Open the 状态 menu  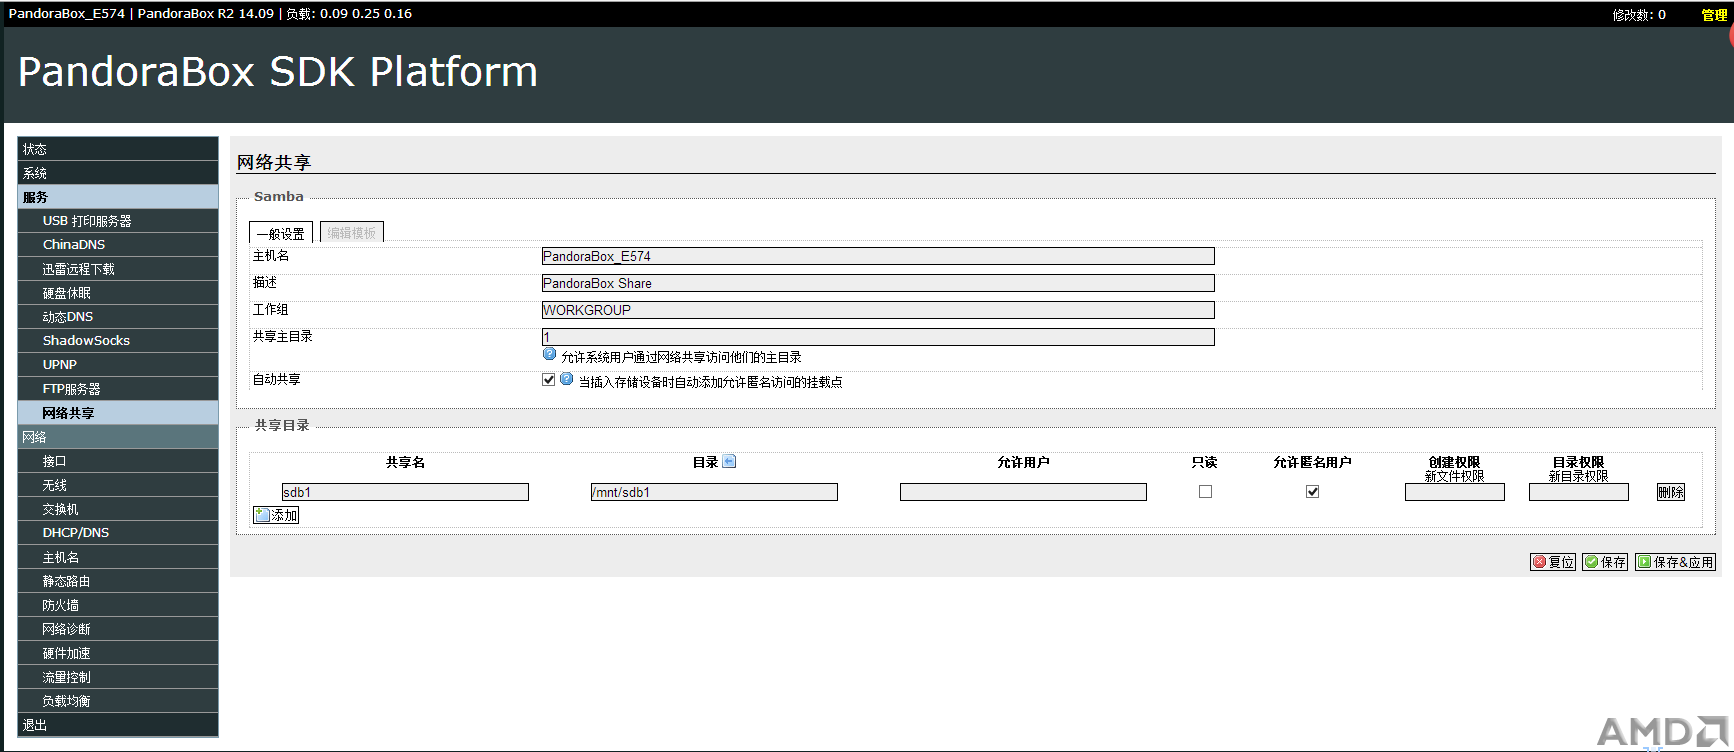[118, 149]
